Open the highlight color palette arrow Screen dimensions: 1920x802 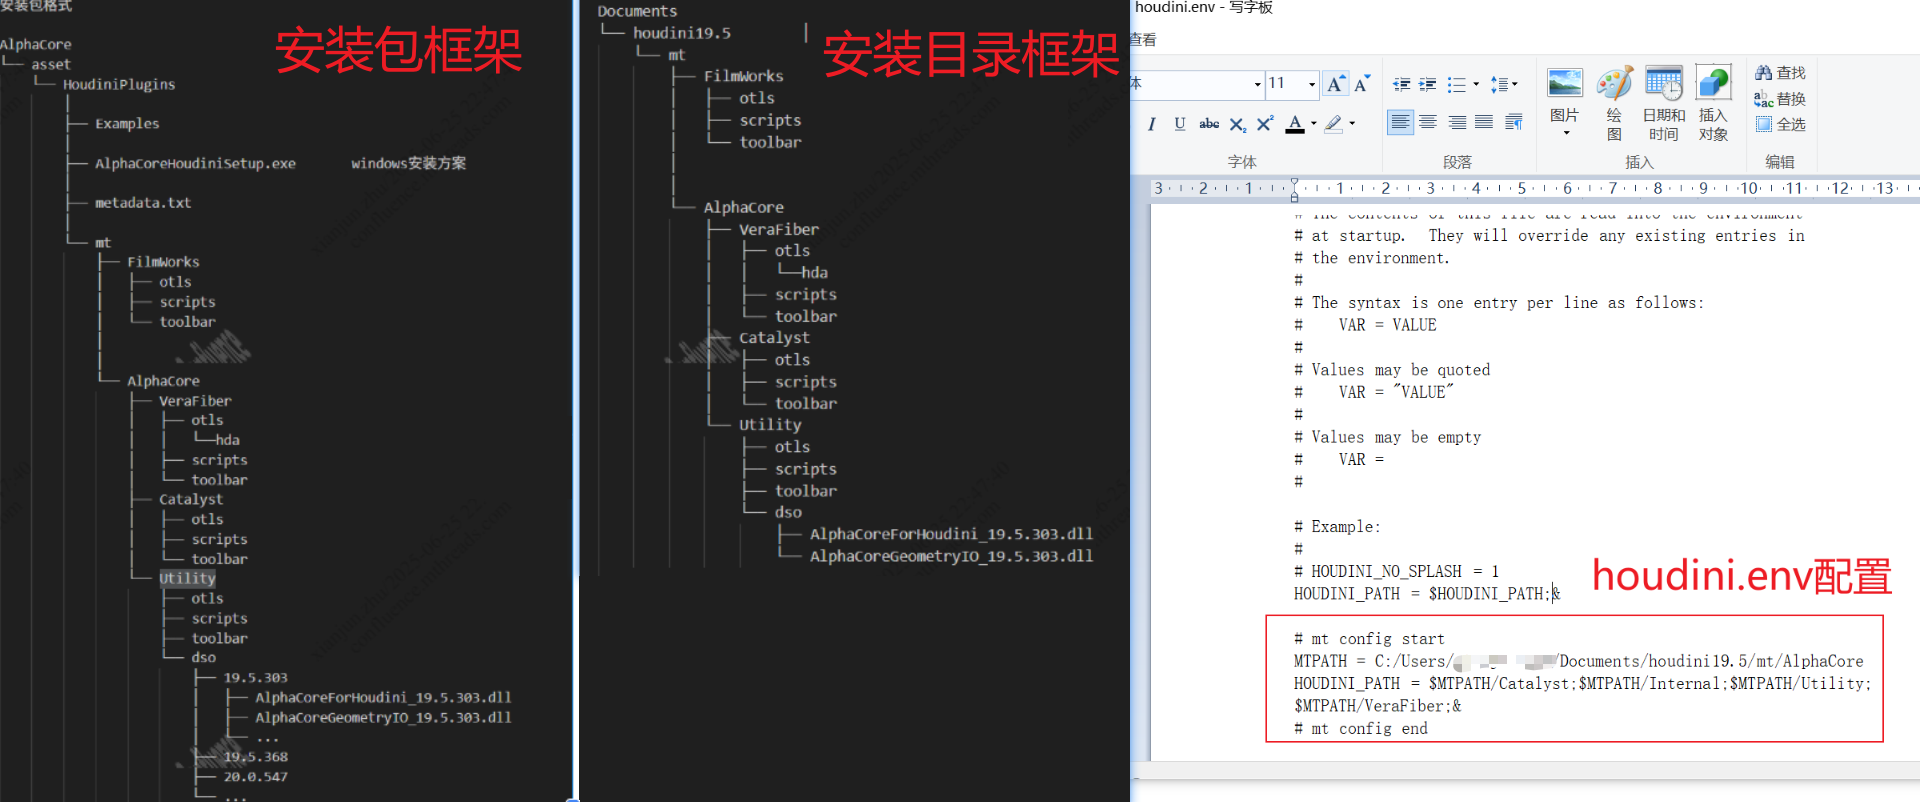click(x=1352, y=124)
